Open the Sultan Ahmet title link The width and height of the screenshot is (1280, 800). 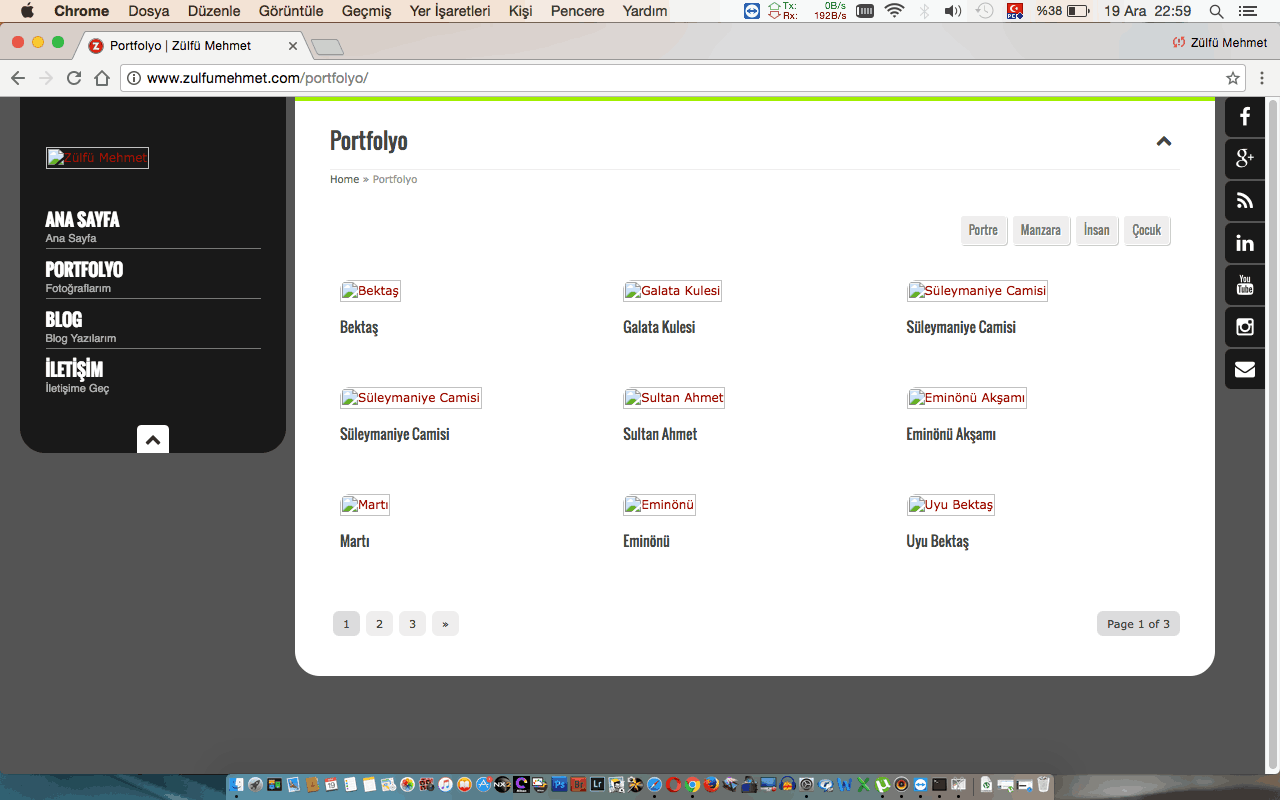coord(660,434)
